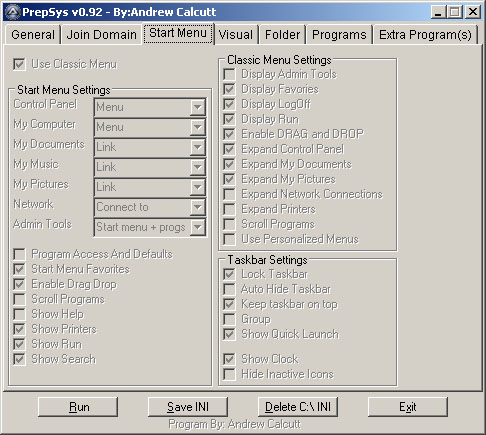Click the Save INI button
Screen dimensions: 486x435
pos(188,407)
